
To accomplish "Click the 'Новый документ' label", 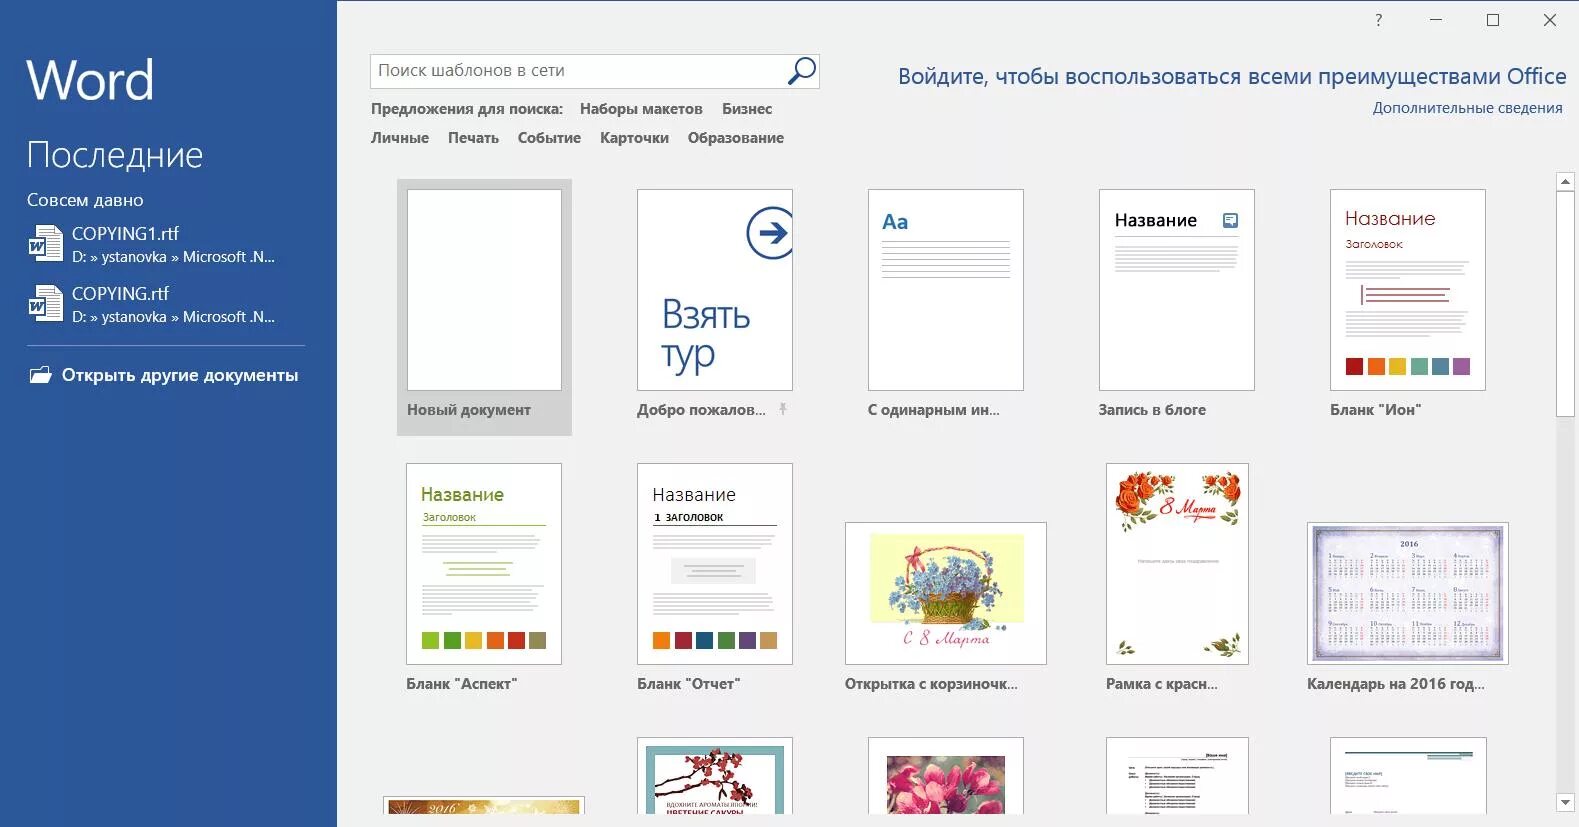I will point(469,410).
